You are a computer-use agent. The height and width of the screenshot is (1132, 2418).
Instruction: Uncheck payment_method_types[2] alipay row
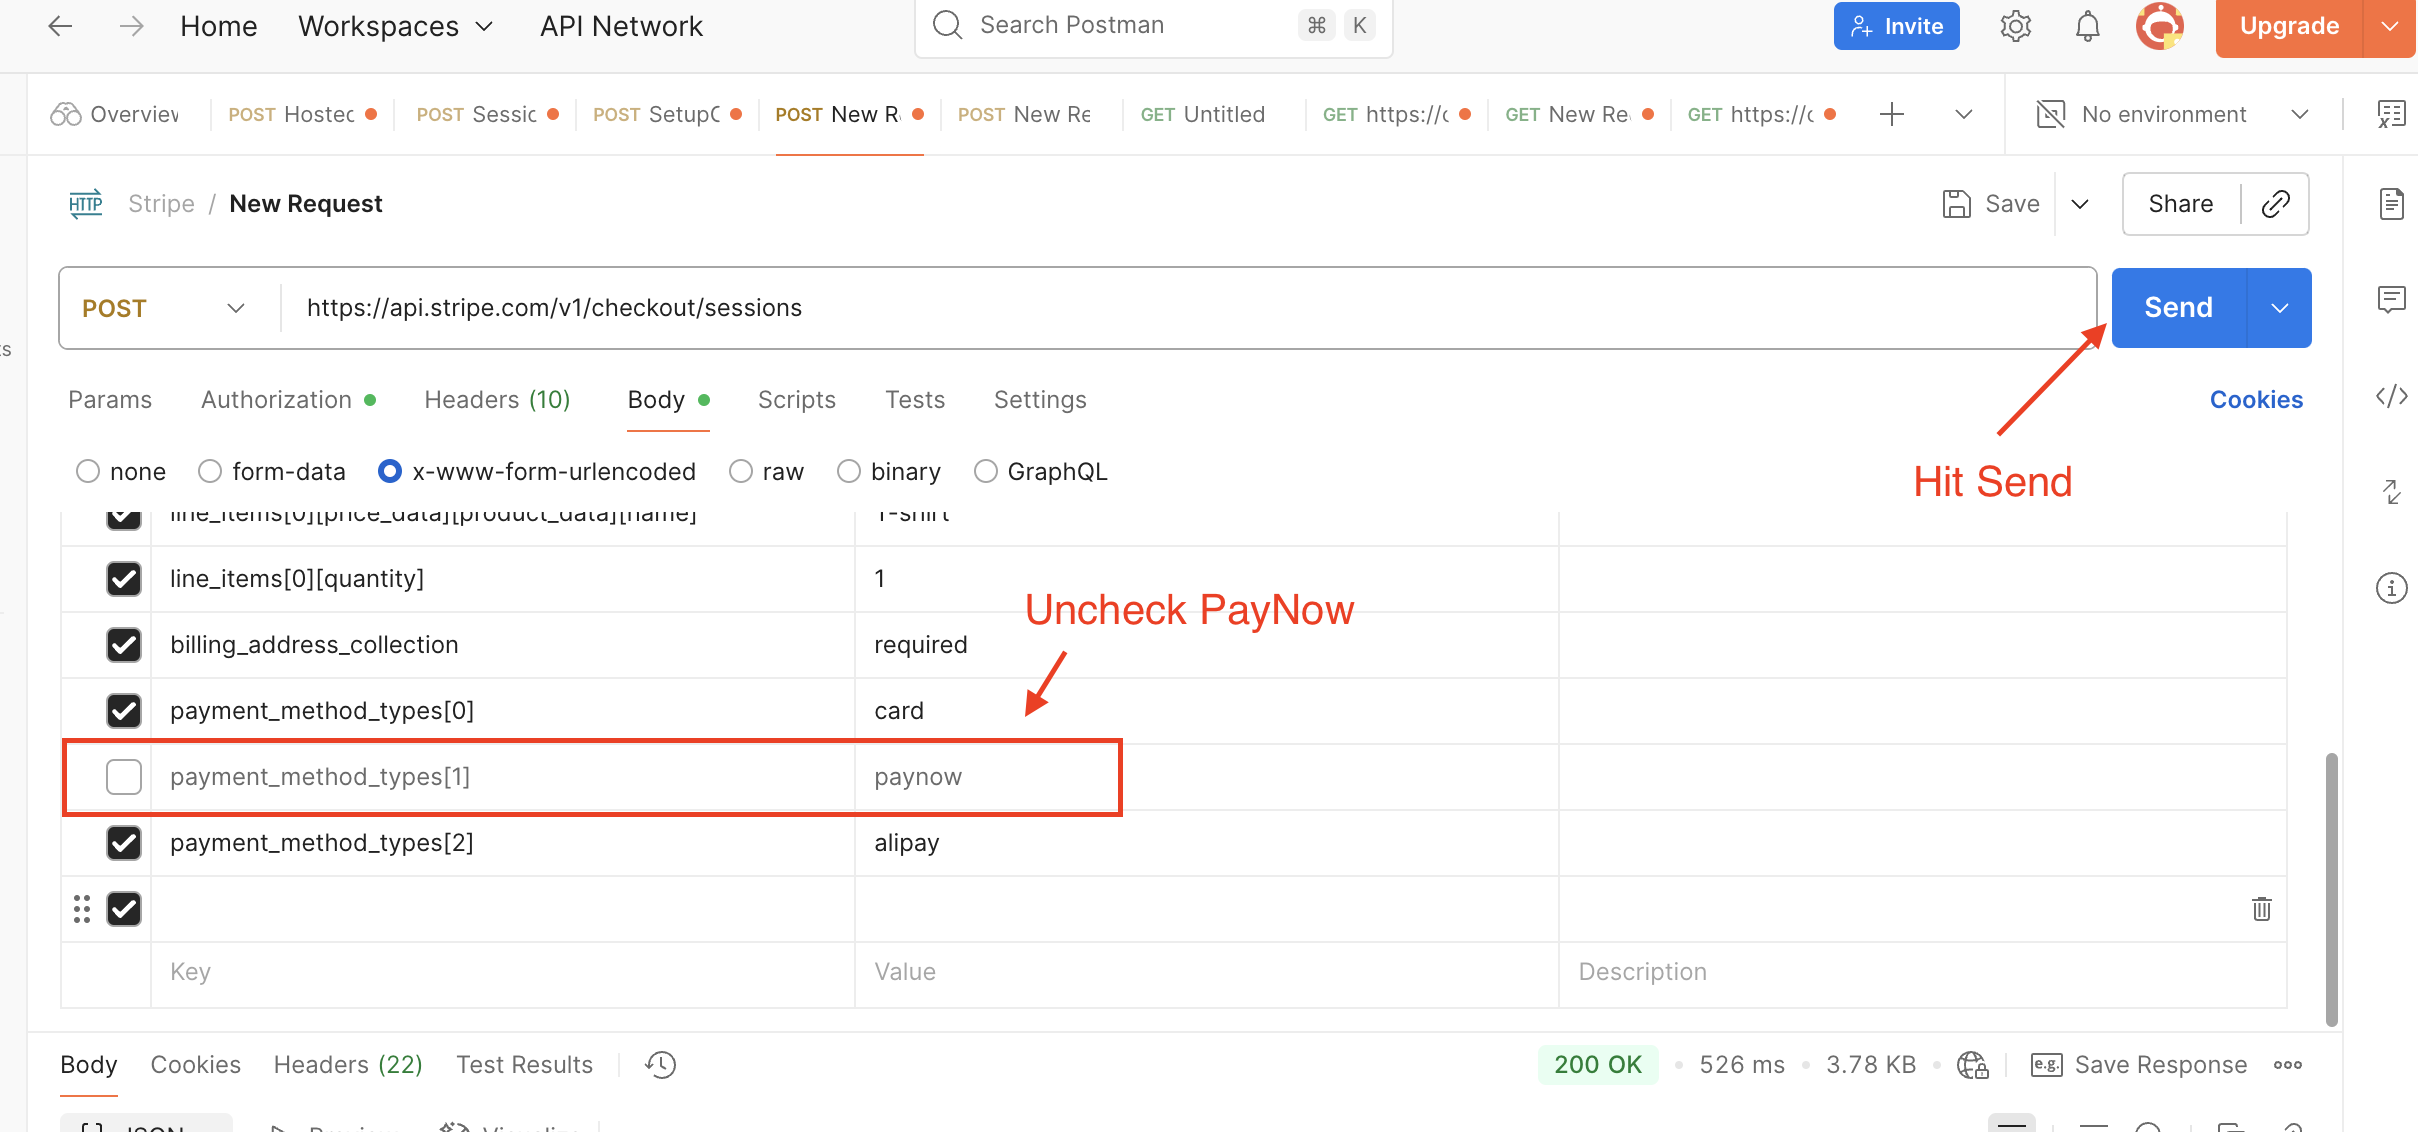(124, 843)
